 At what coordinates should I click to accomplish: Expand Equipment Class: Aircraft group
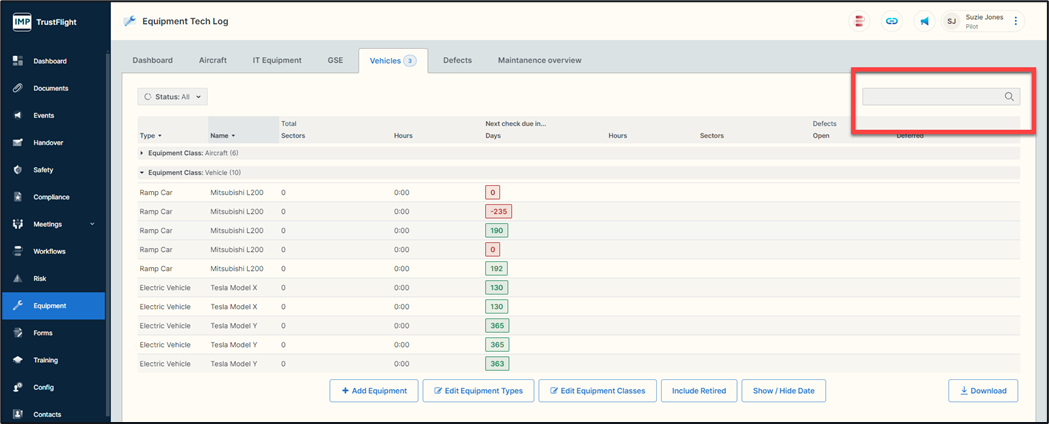[142, 153]
